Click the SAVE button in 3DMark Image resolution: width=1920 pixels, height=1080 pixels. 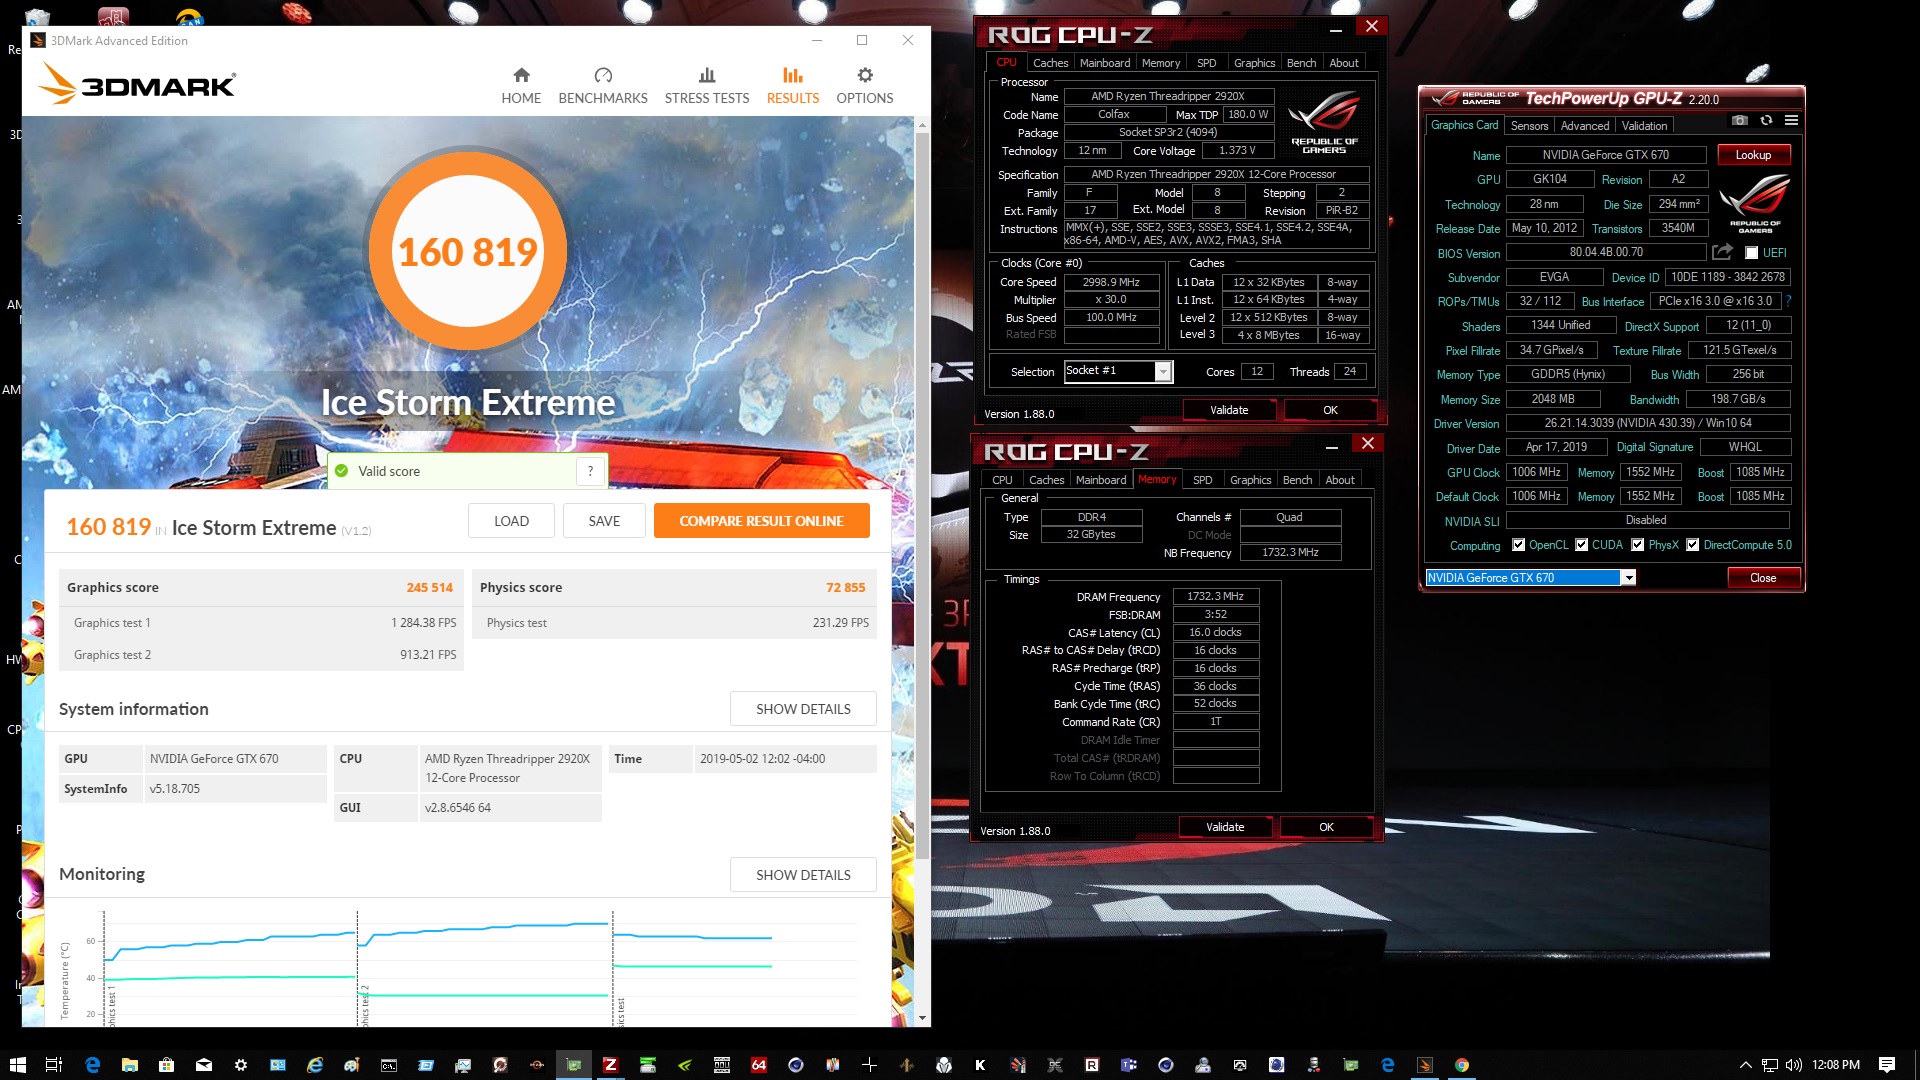point(604,521)
